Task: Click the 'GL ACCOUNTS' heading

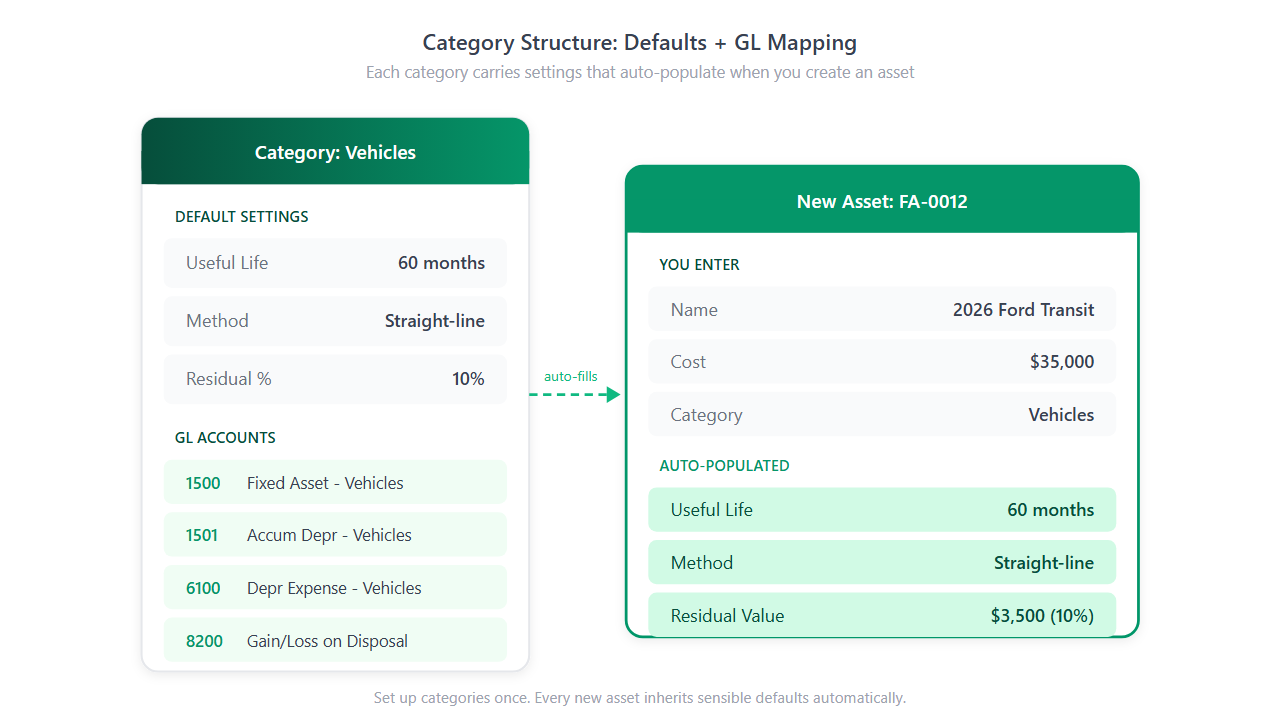Action: point(225,438)
